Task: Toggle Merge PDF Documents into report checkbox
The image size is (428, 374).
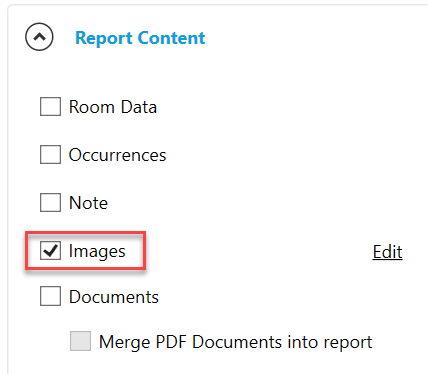Action: [x=80, y=341]
